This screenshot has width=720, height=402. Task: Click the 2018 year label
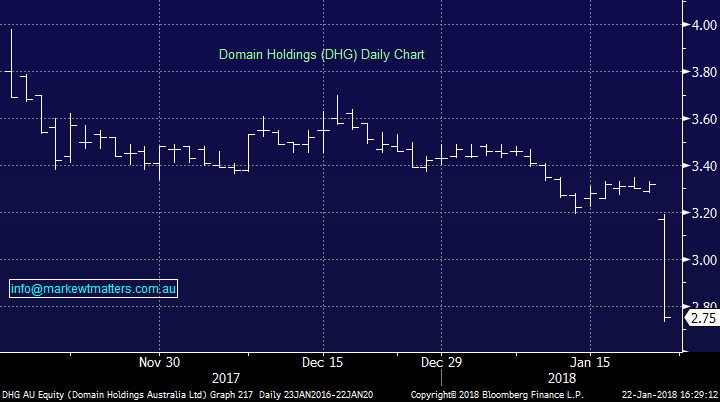point(562,378)
